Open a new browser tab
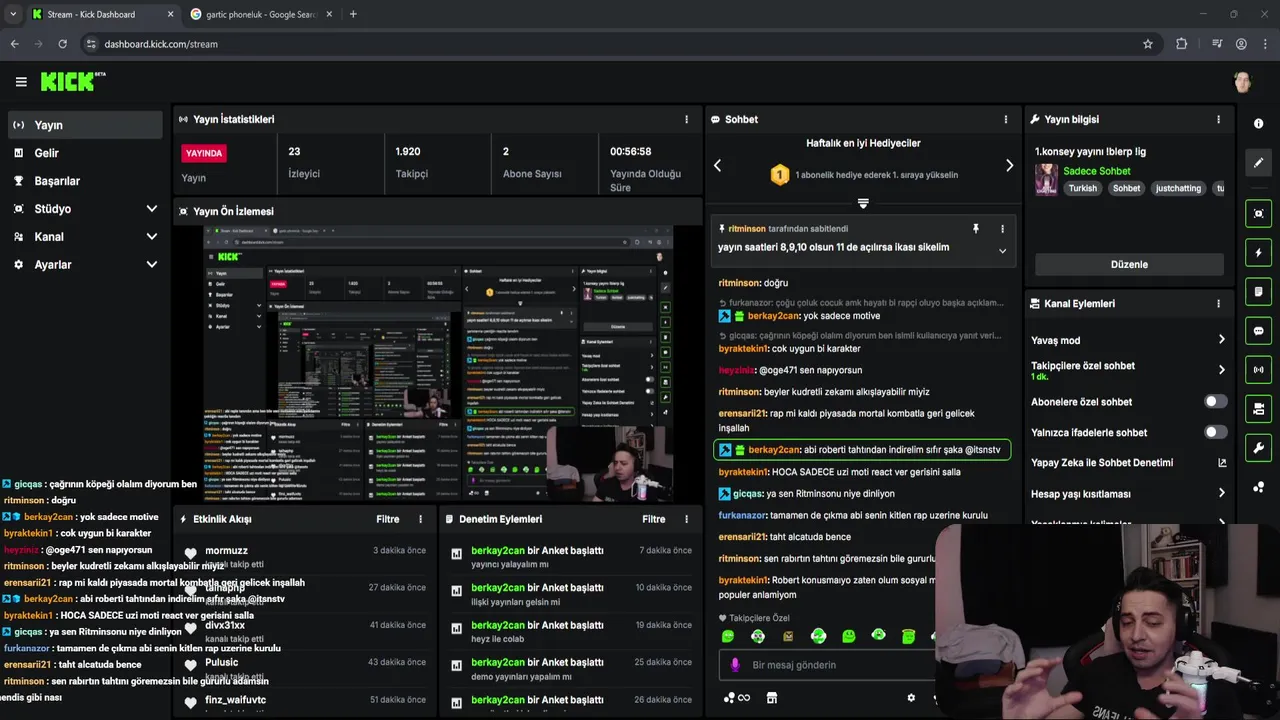The width and height of the screenshot is (1280, 720). [x=353, y=14]
